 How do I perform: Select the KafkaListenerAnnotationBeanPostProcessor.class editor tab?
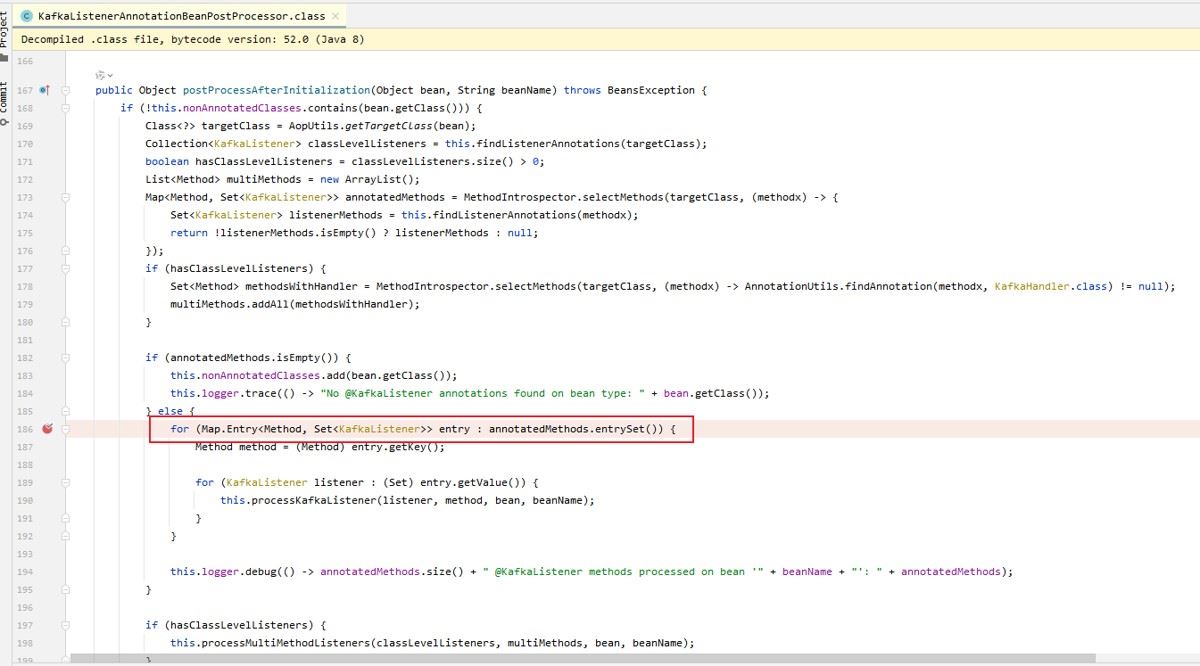pos(180,16)
